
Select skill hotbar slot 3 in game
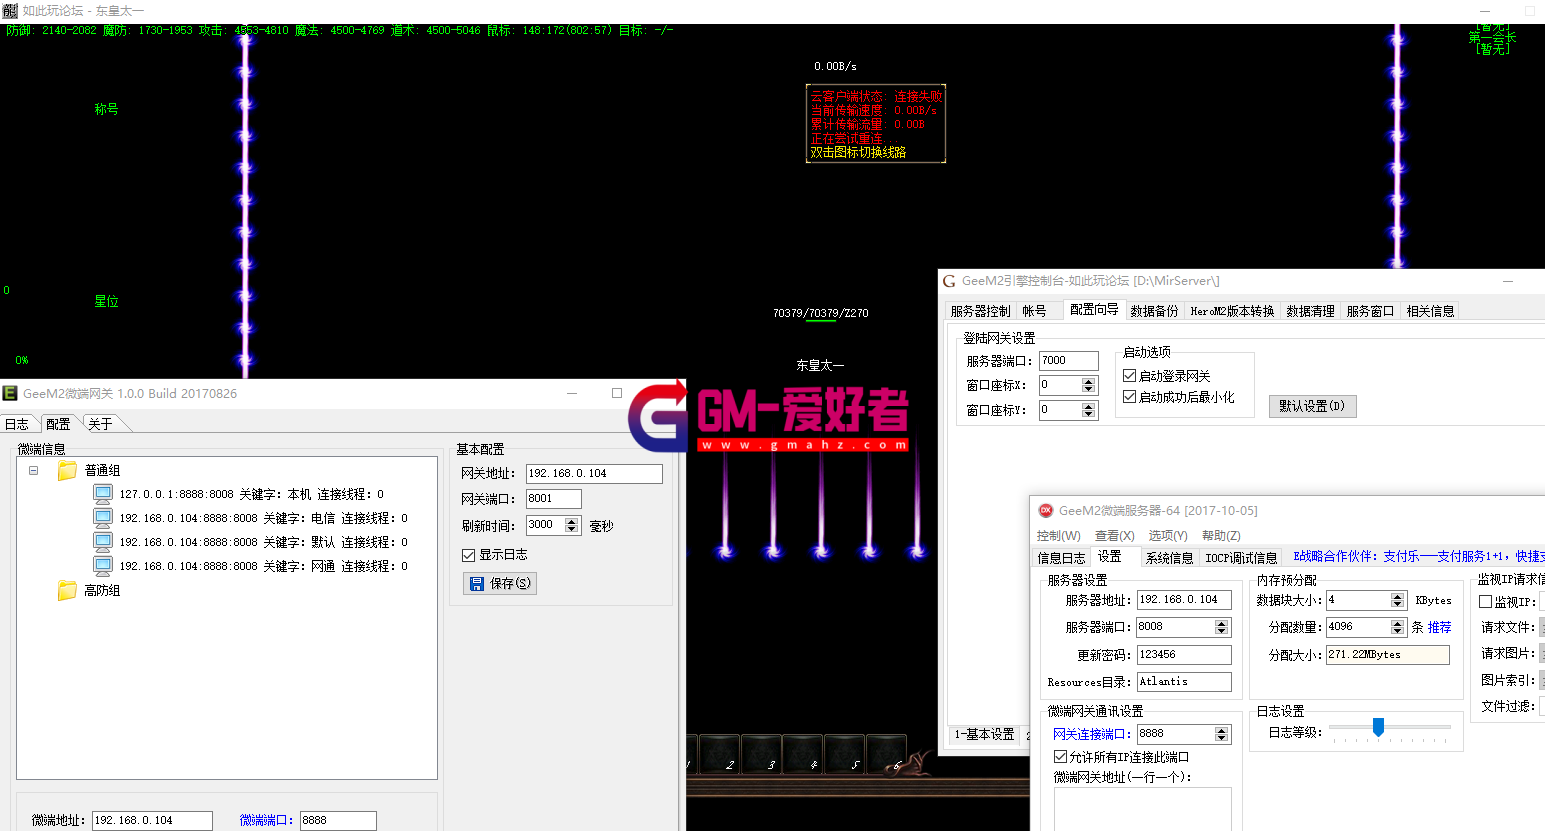(x=762, y=753)
